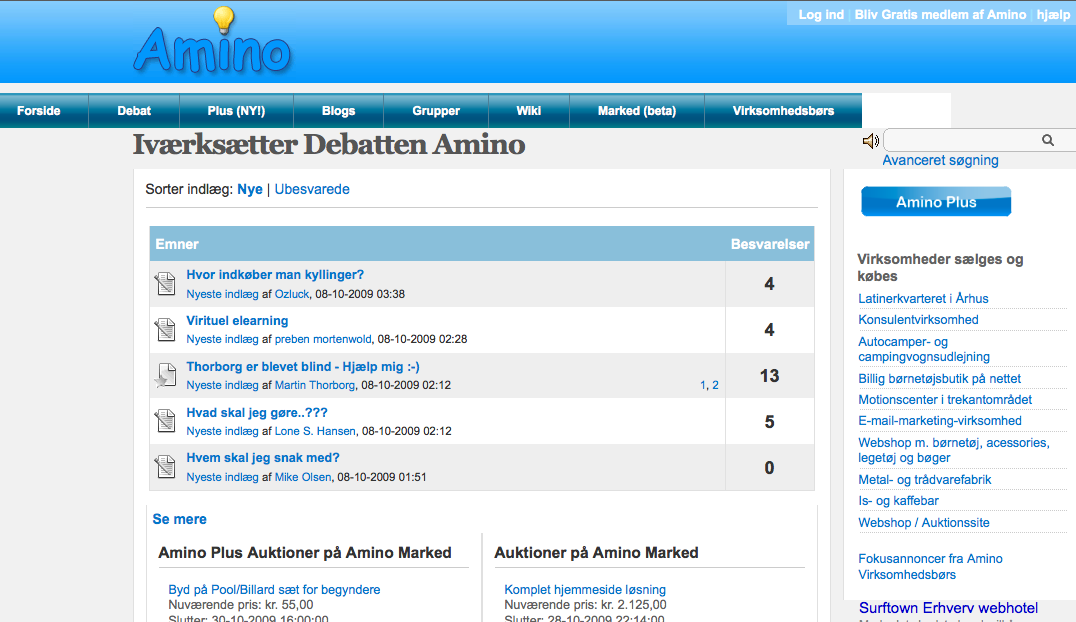Image resolution: width=1076 pixels, height=622 pixels.
Task: Click the Amino lightbulb logo
Action: [212, 45]
